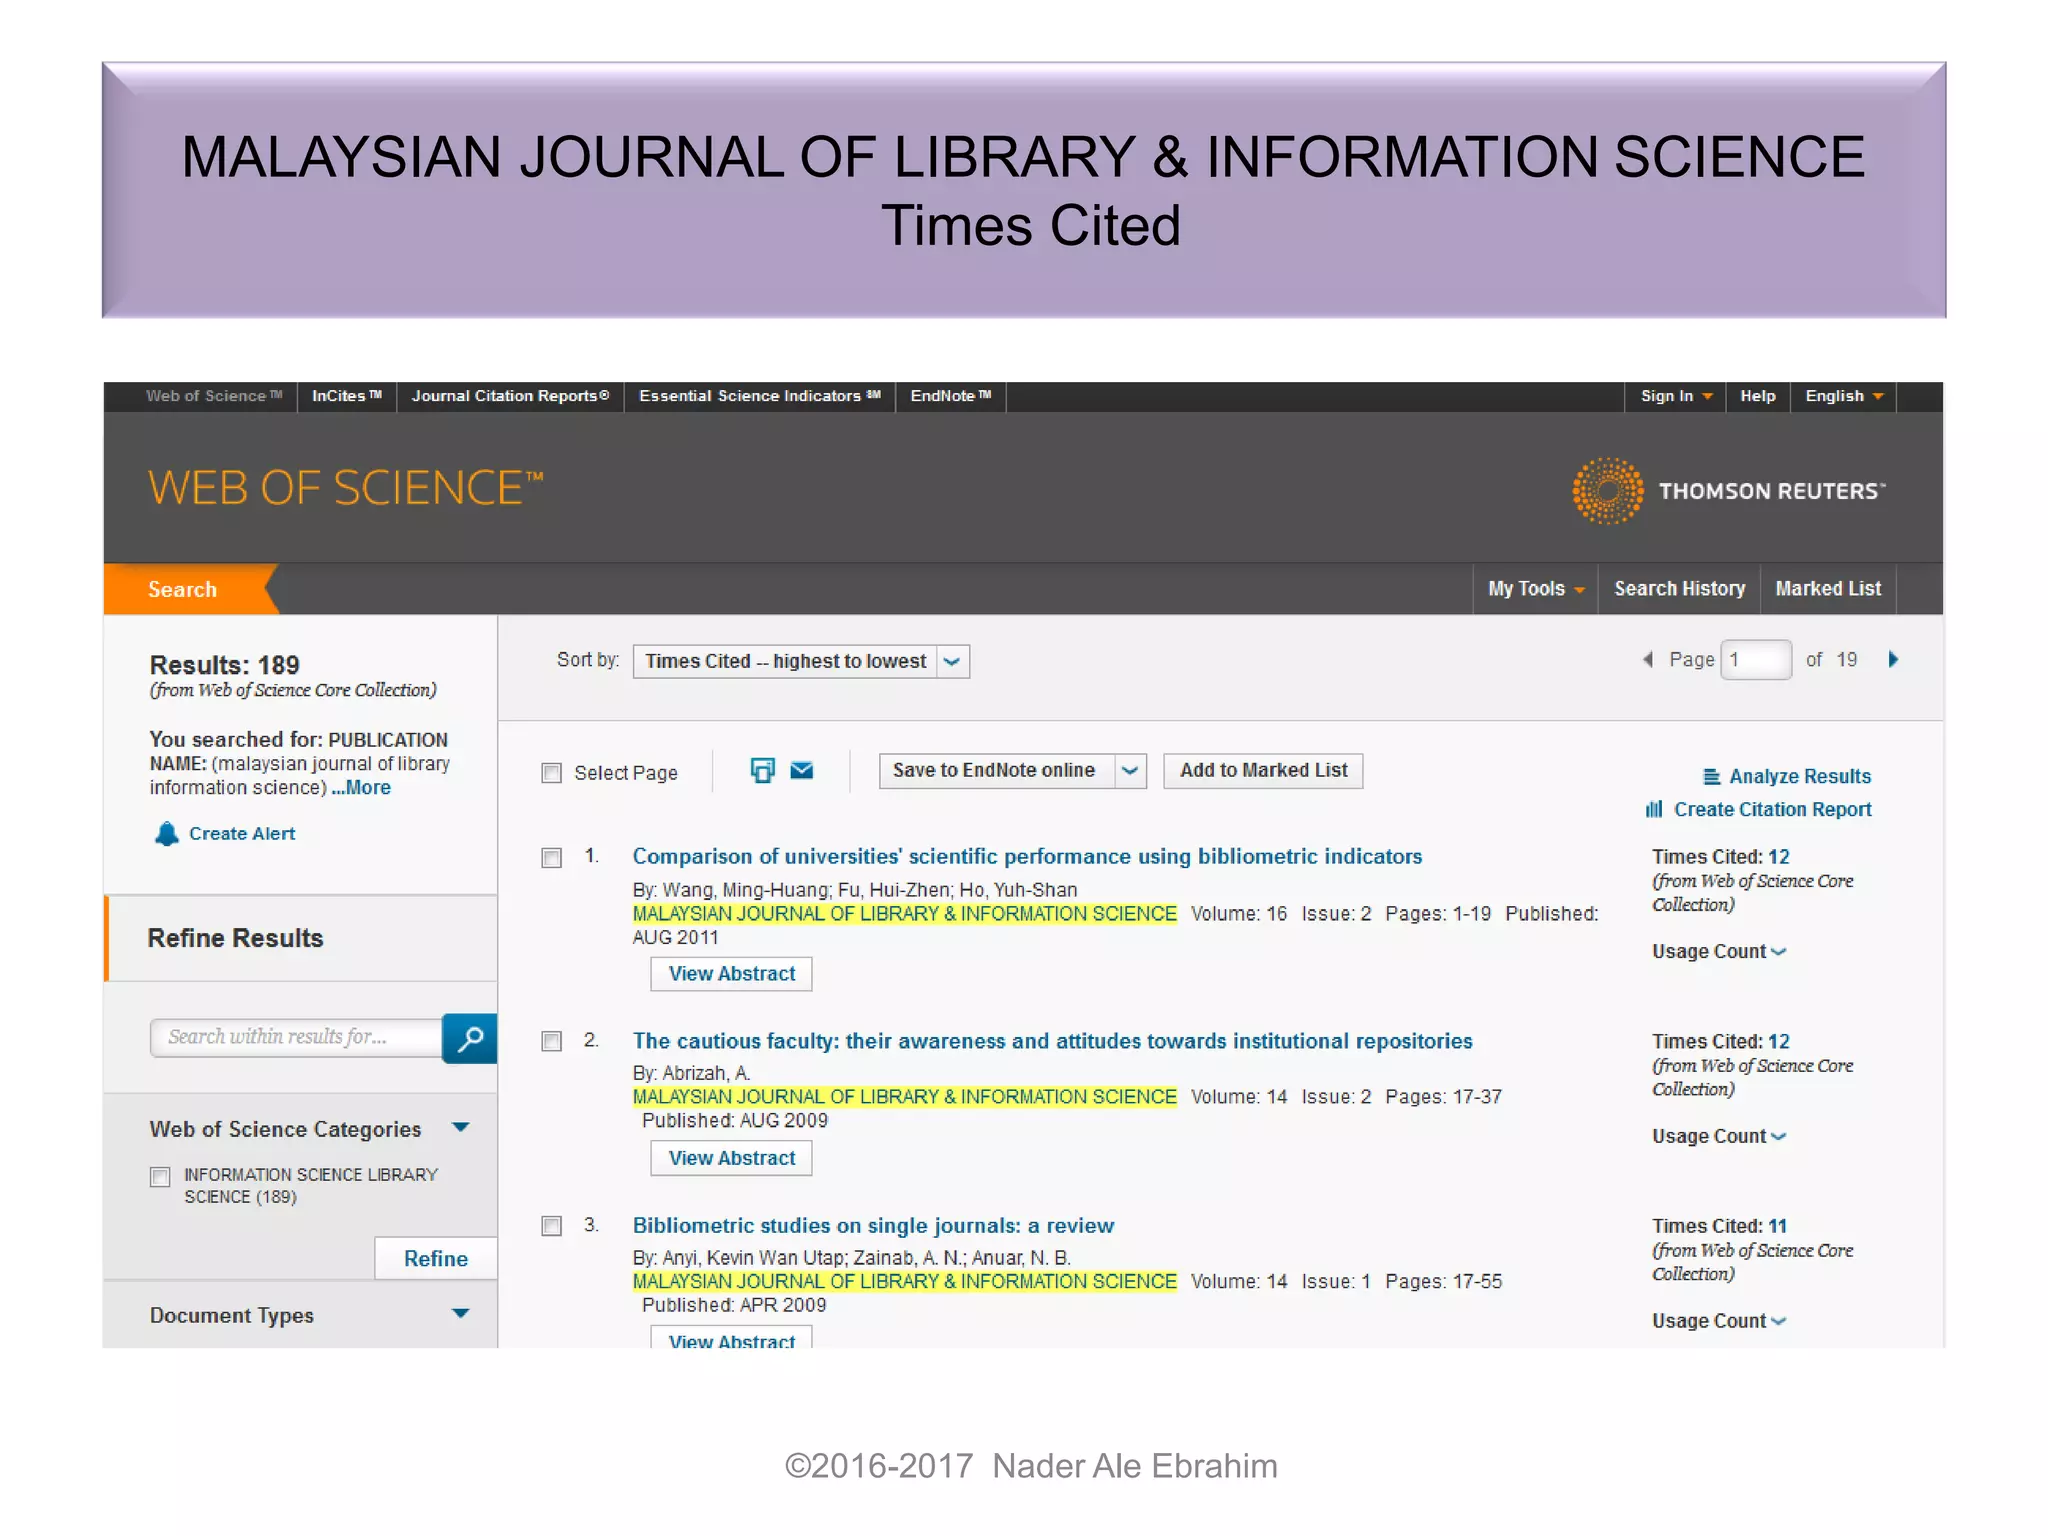Click the Search within results field

pos(296,1038)
